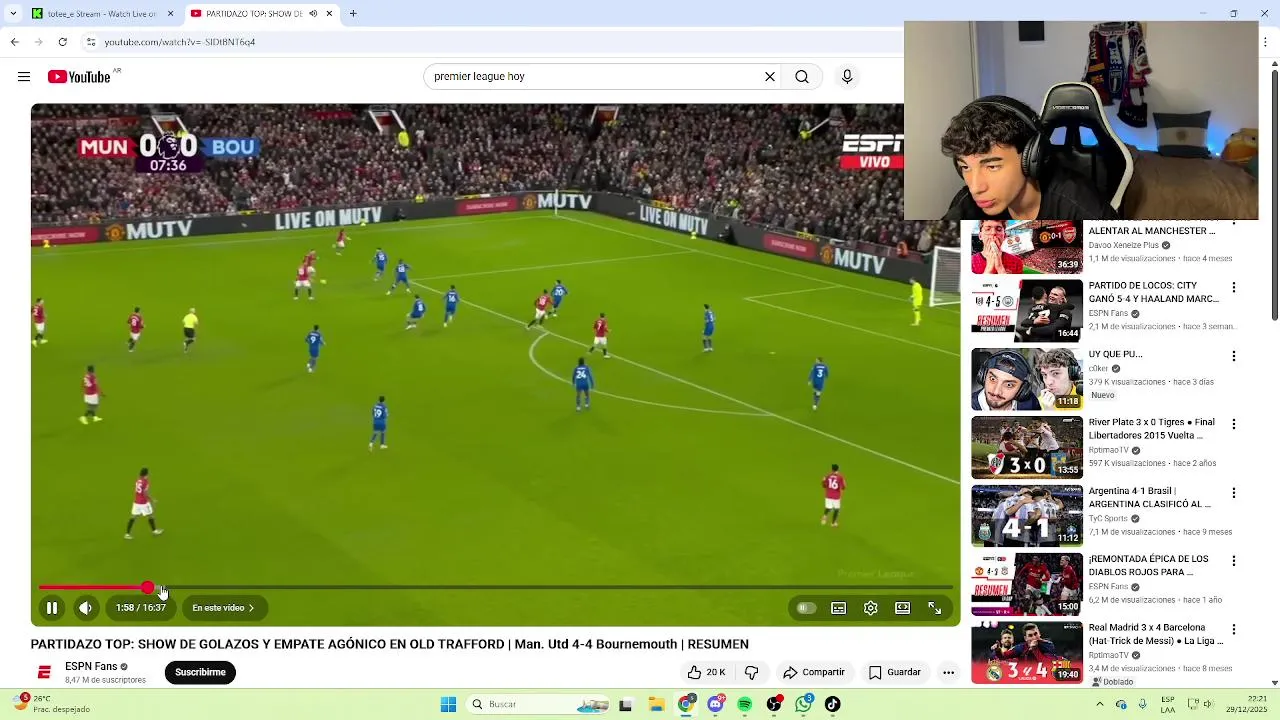Open a new browser tab
Screen dimensions: 1280x720
tap(353, 14)
